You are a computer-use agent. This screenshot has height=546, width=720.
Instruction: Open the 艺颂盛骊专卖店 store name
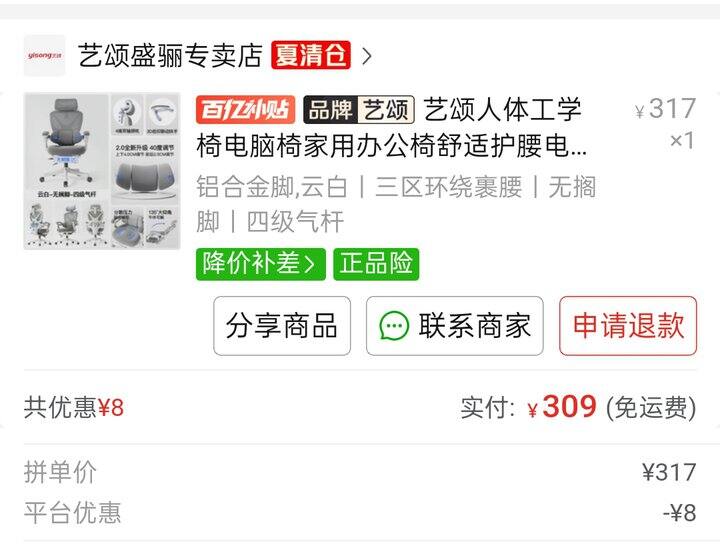pos(170,56)
